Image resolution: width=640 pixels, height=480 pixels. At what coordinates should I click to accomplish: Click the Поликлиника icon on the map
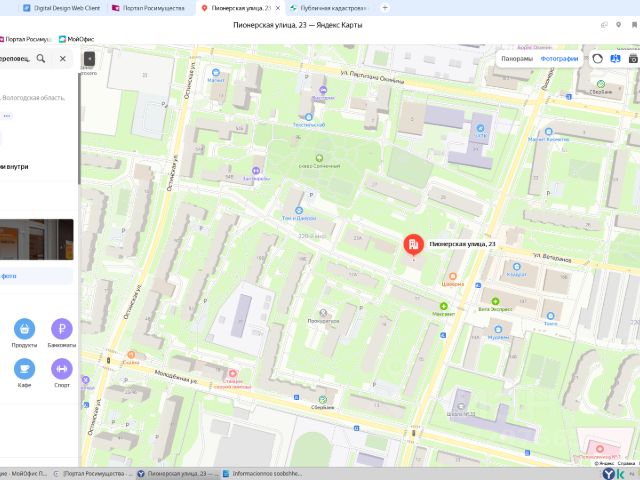600,449
